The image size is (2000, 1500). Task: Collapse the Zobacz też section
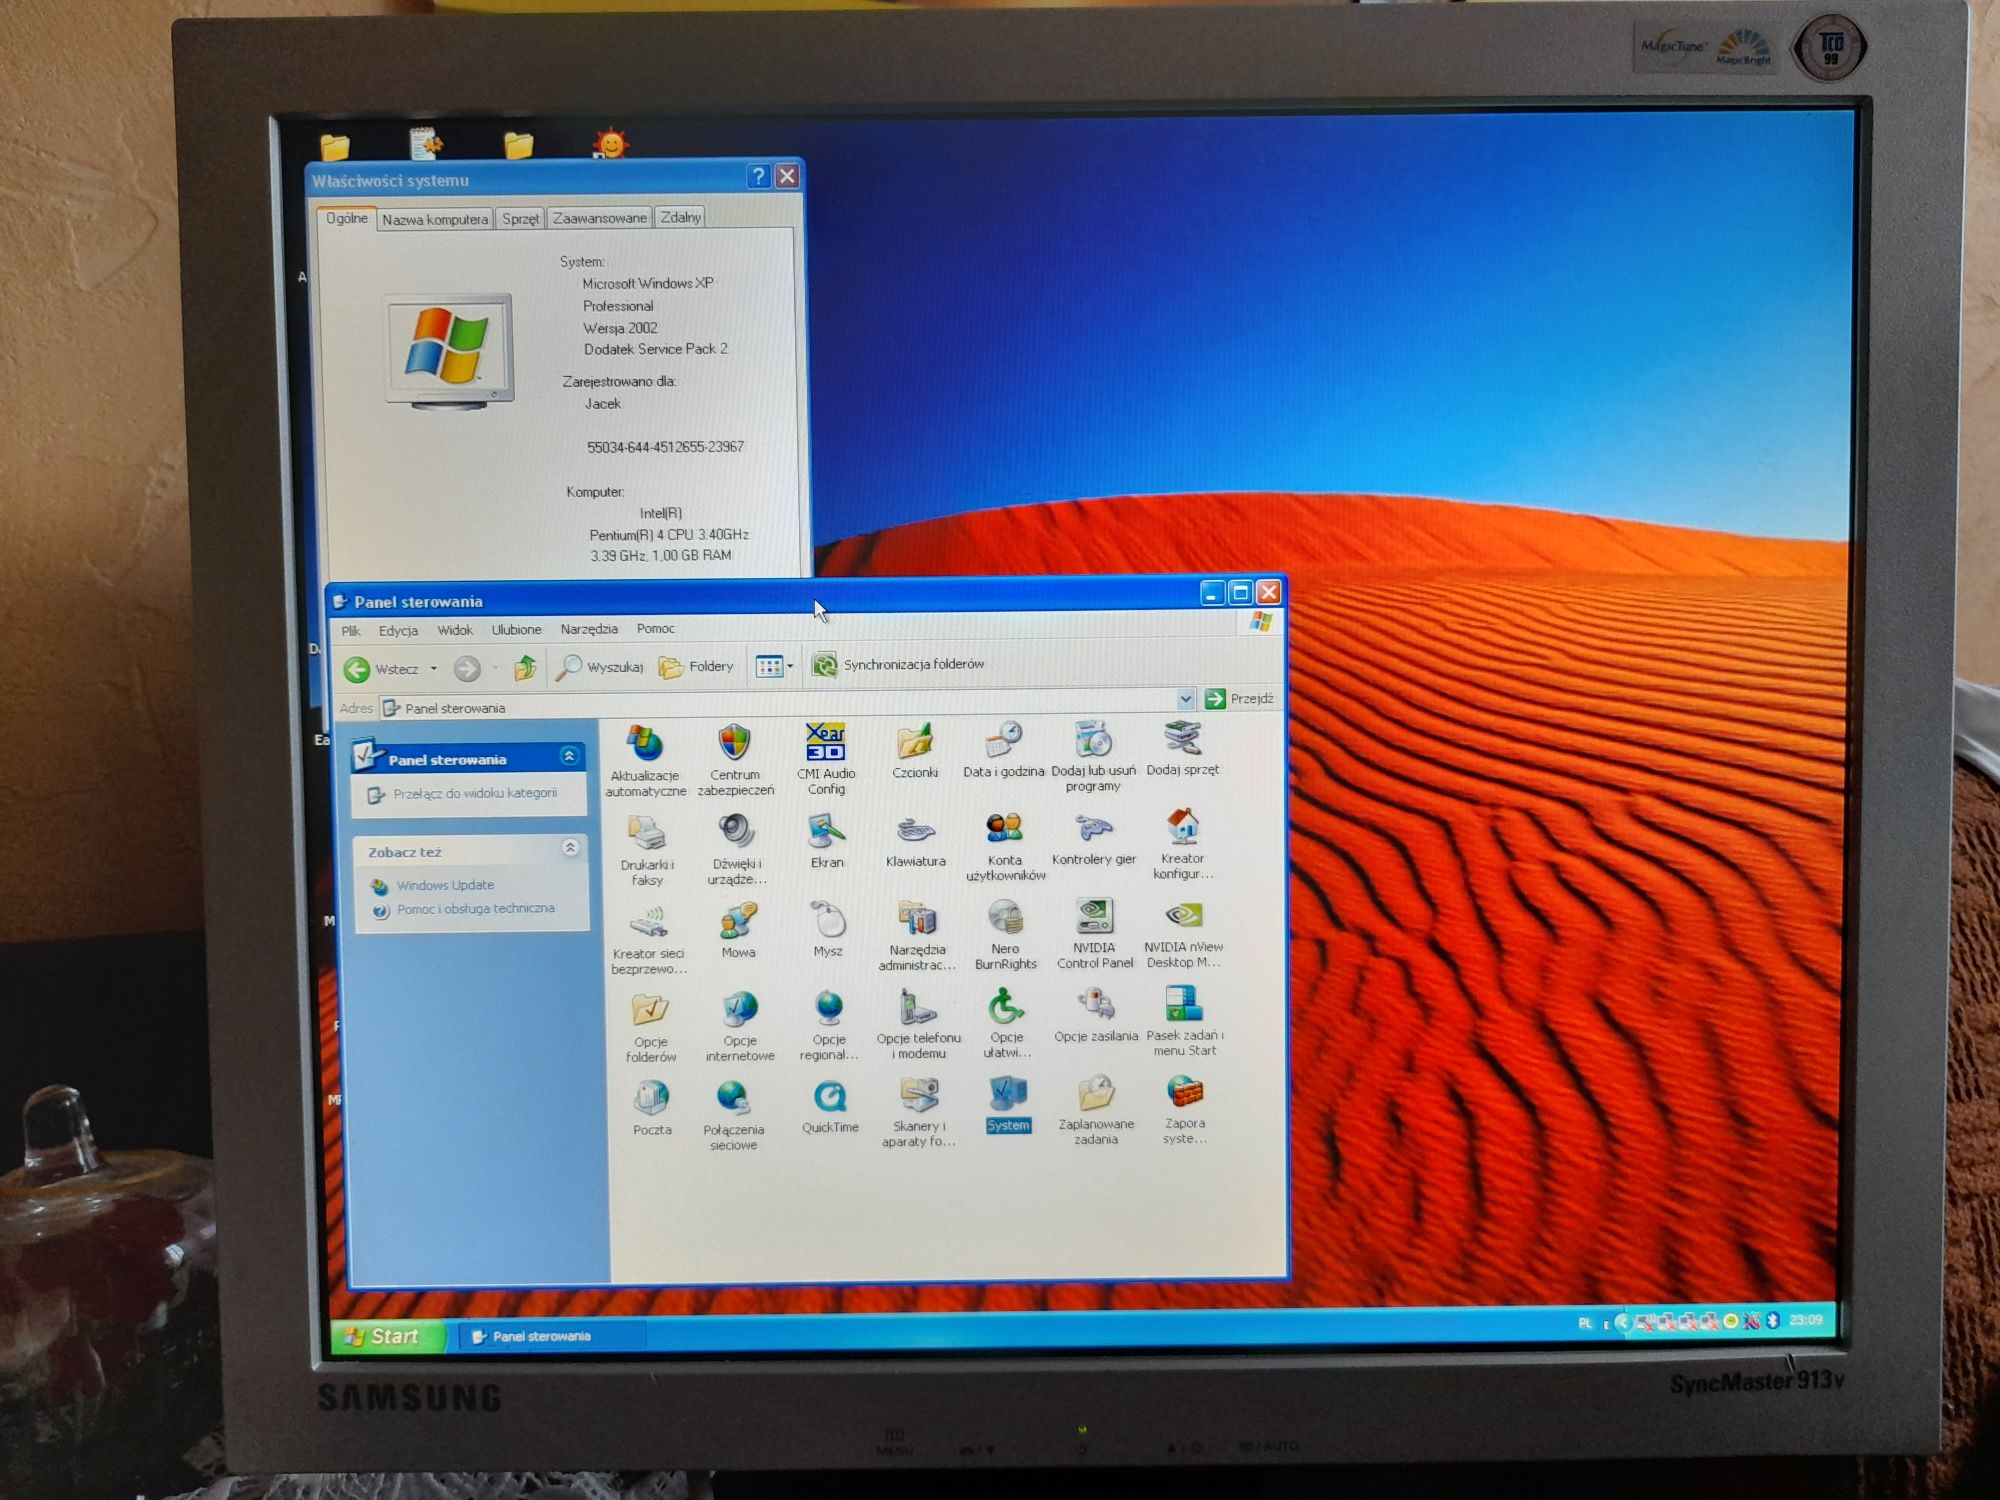(570, 848)
